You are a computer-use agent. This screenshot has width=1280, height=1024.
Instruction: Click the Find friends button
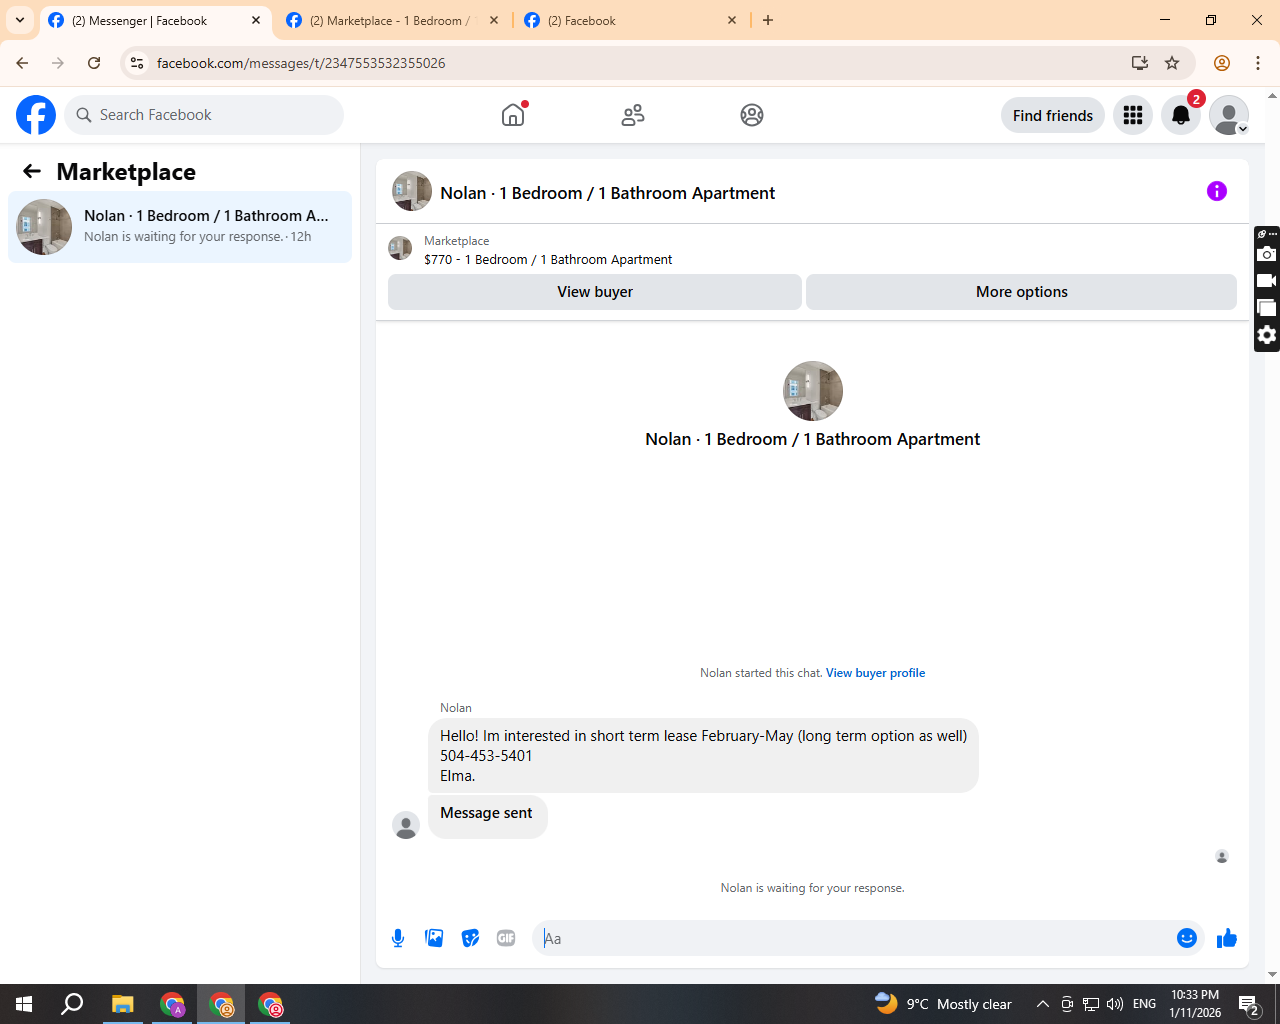point(1053,115)
